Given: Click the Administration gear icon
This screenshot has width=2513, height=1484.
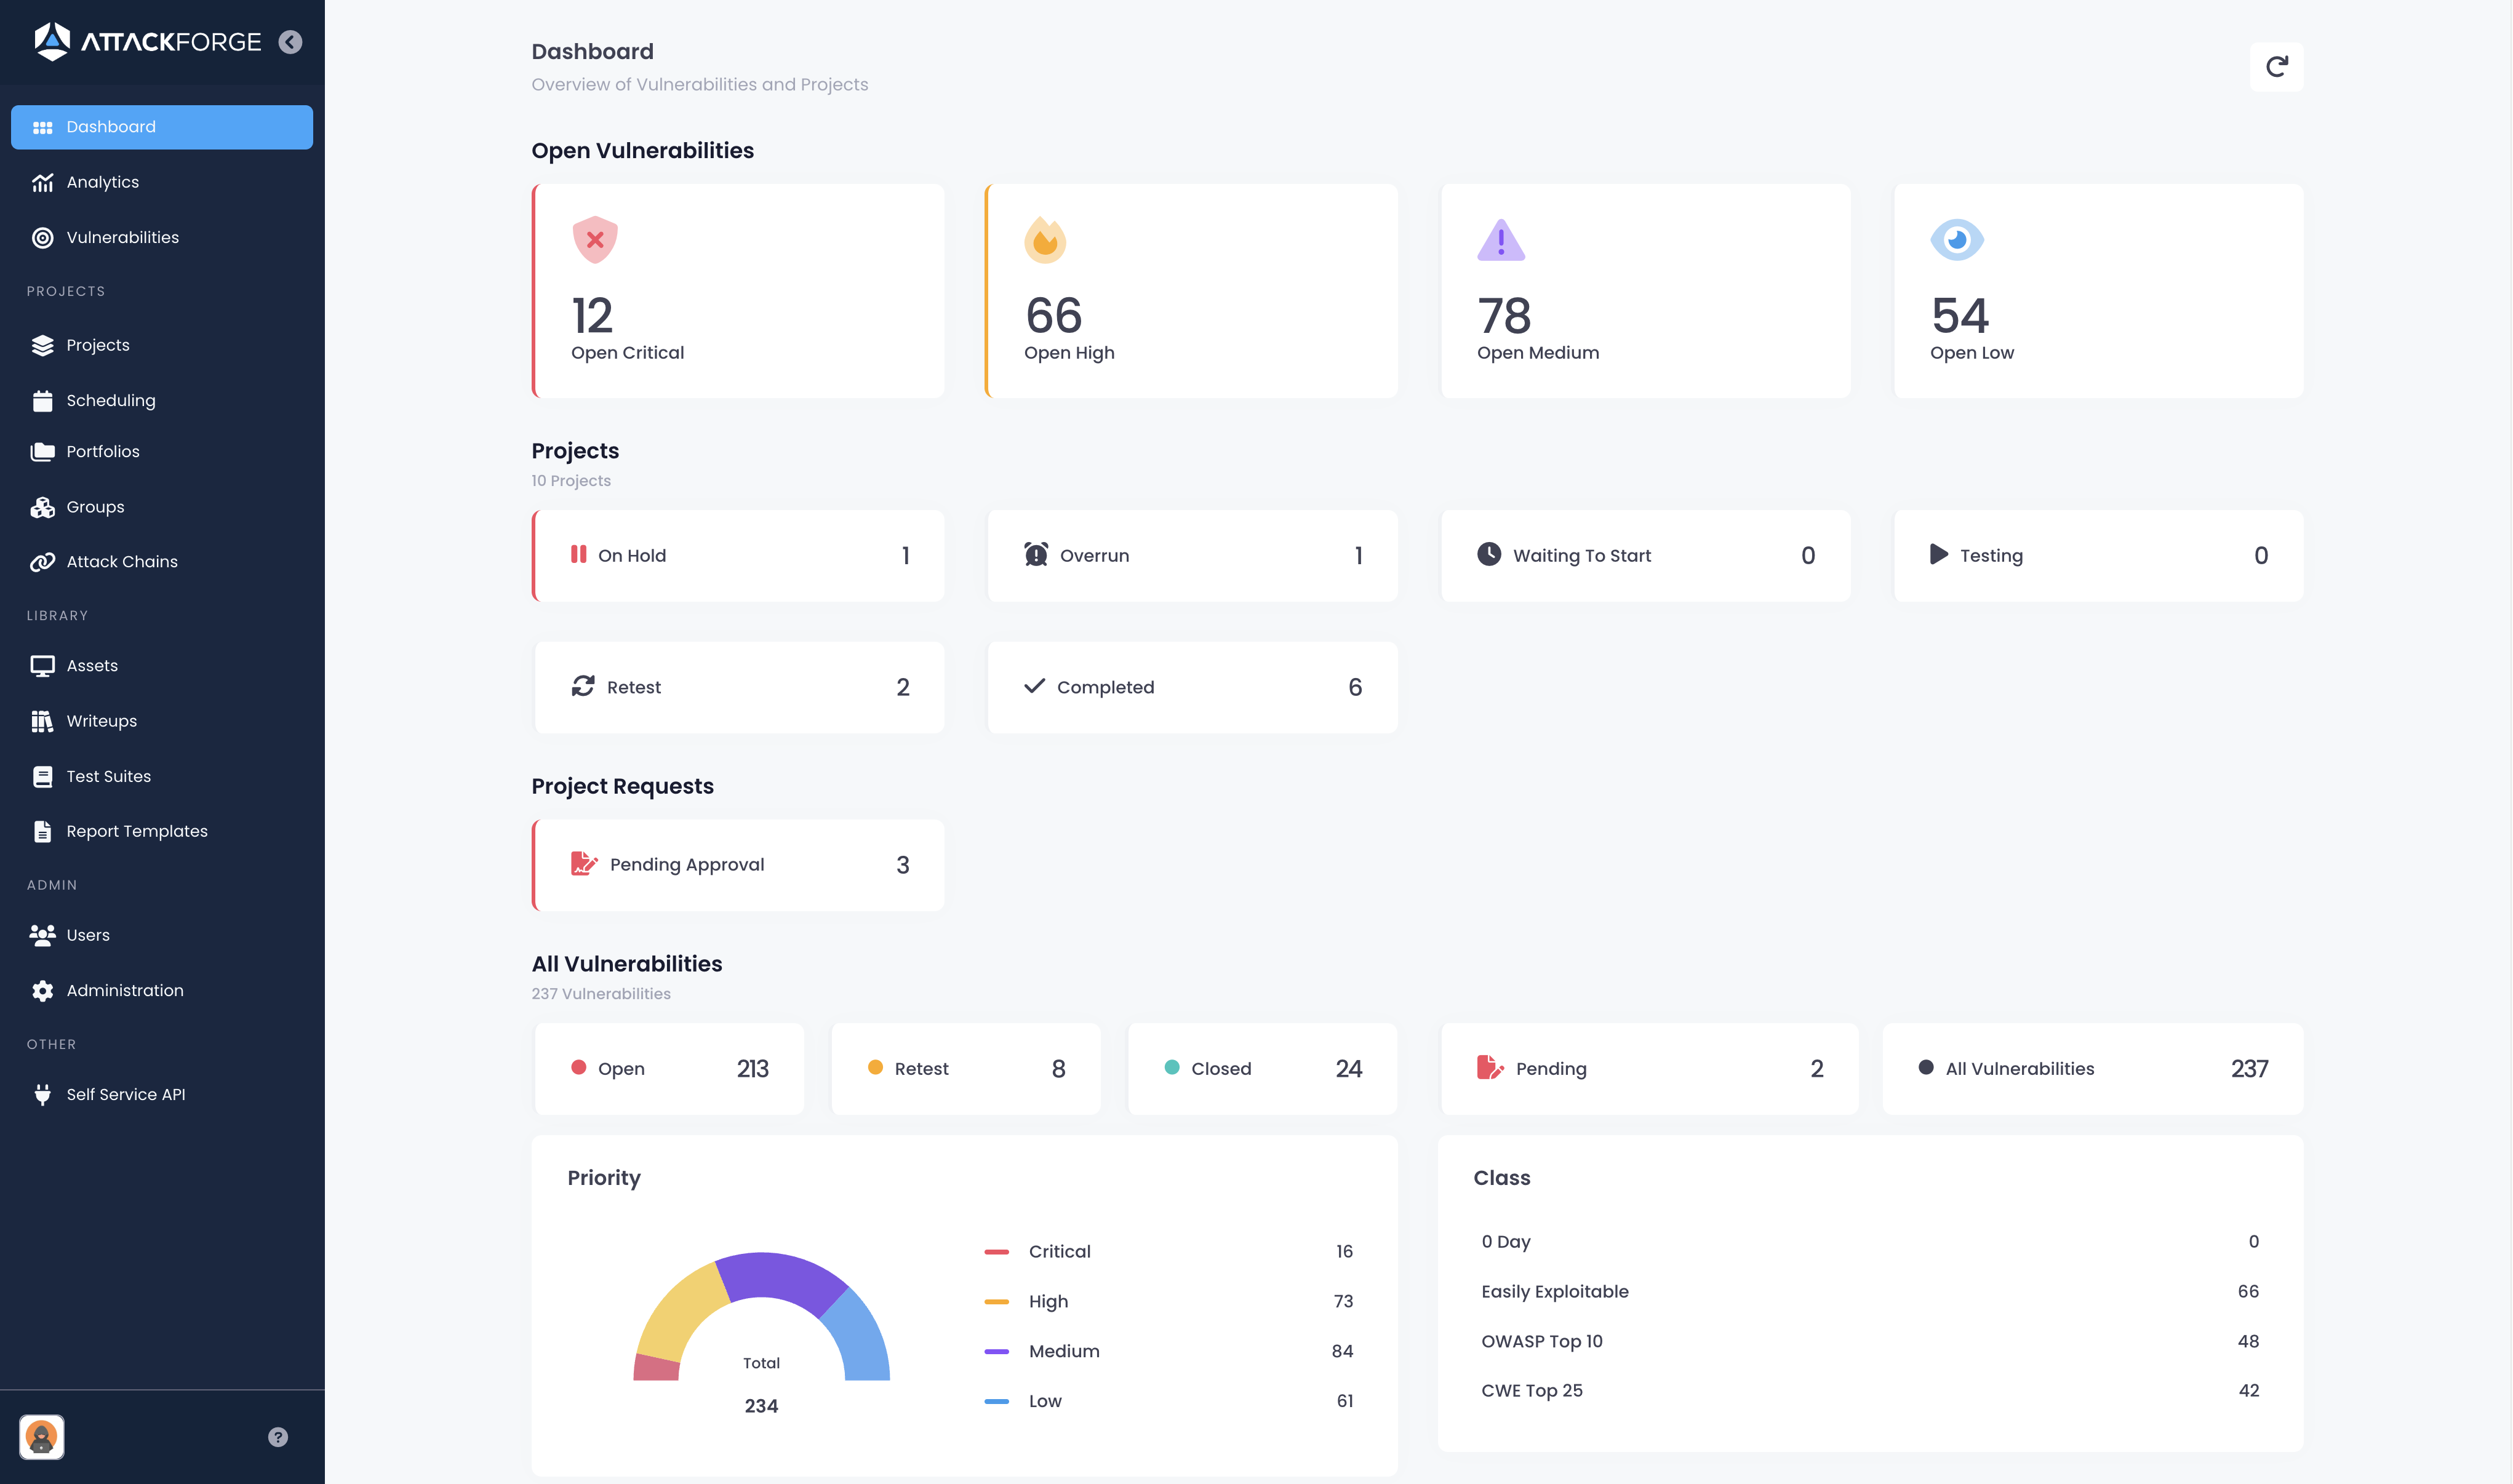Looking at the screenshot, I should click(42, 990).
